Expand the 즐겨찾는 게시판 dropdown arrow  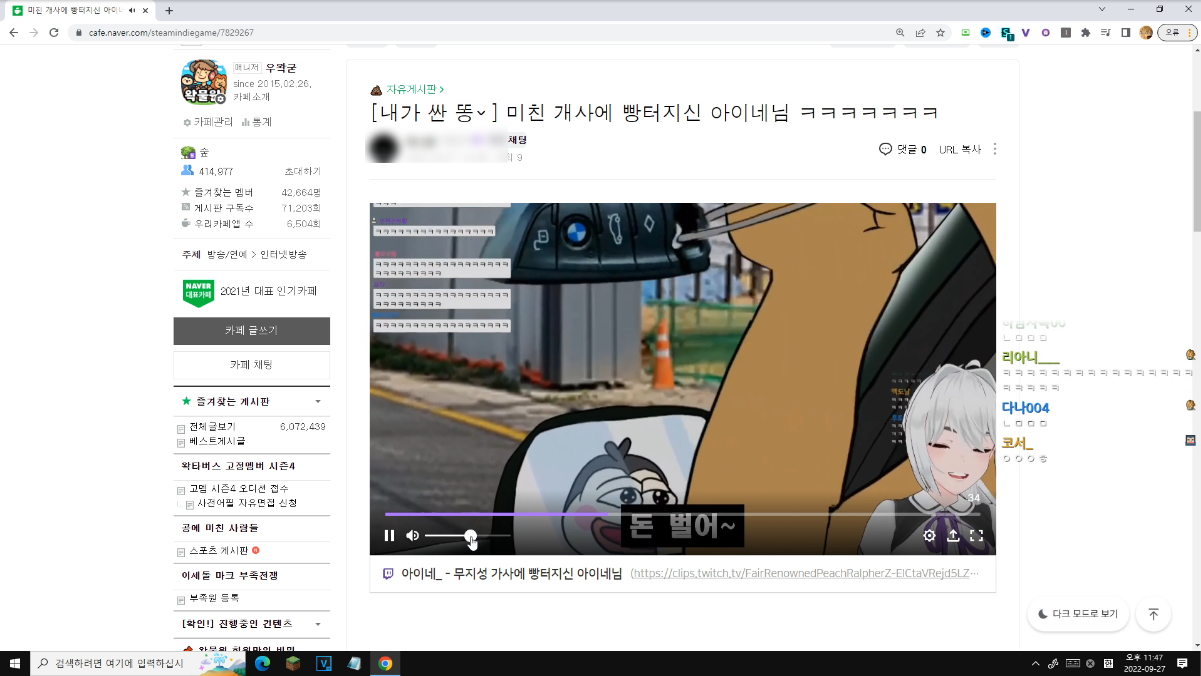click(318, 401)
